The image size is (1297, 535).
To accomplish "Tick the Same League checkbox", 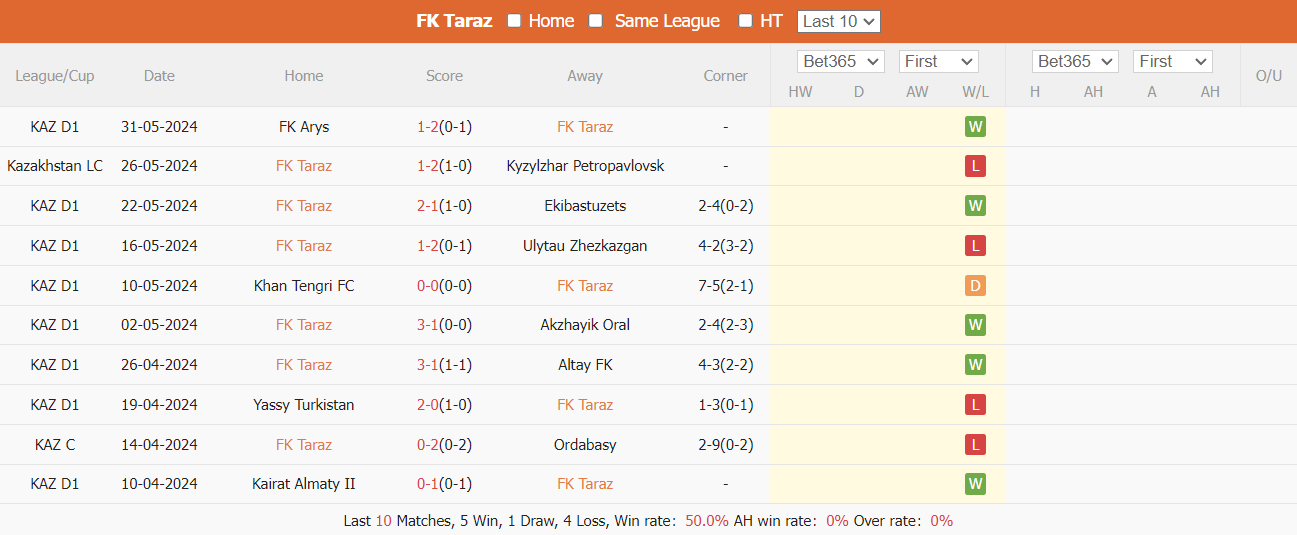I will 596,21.
